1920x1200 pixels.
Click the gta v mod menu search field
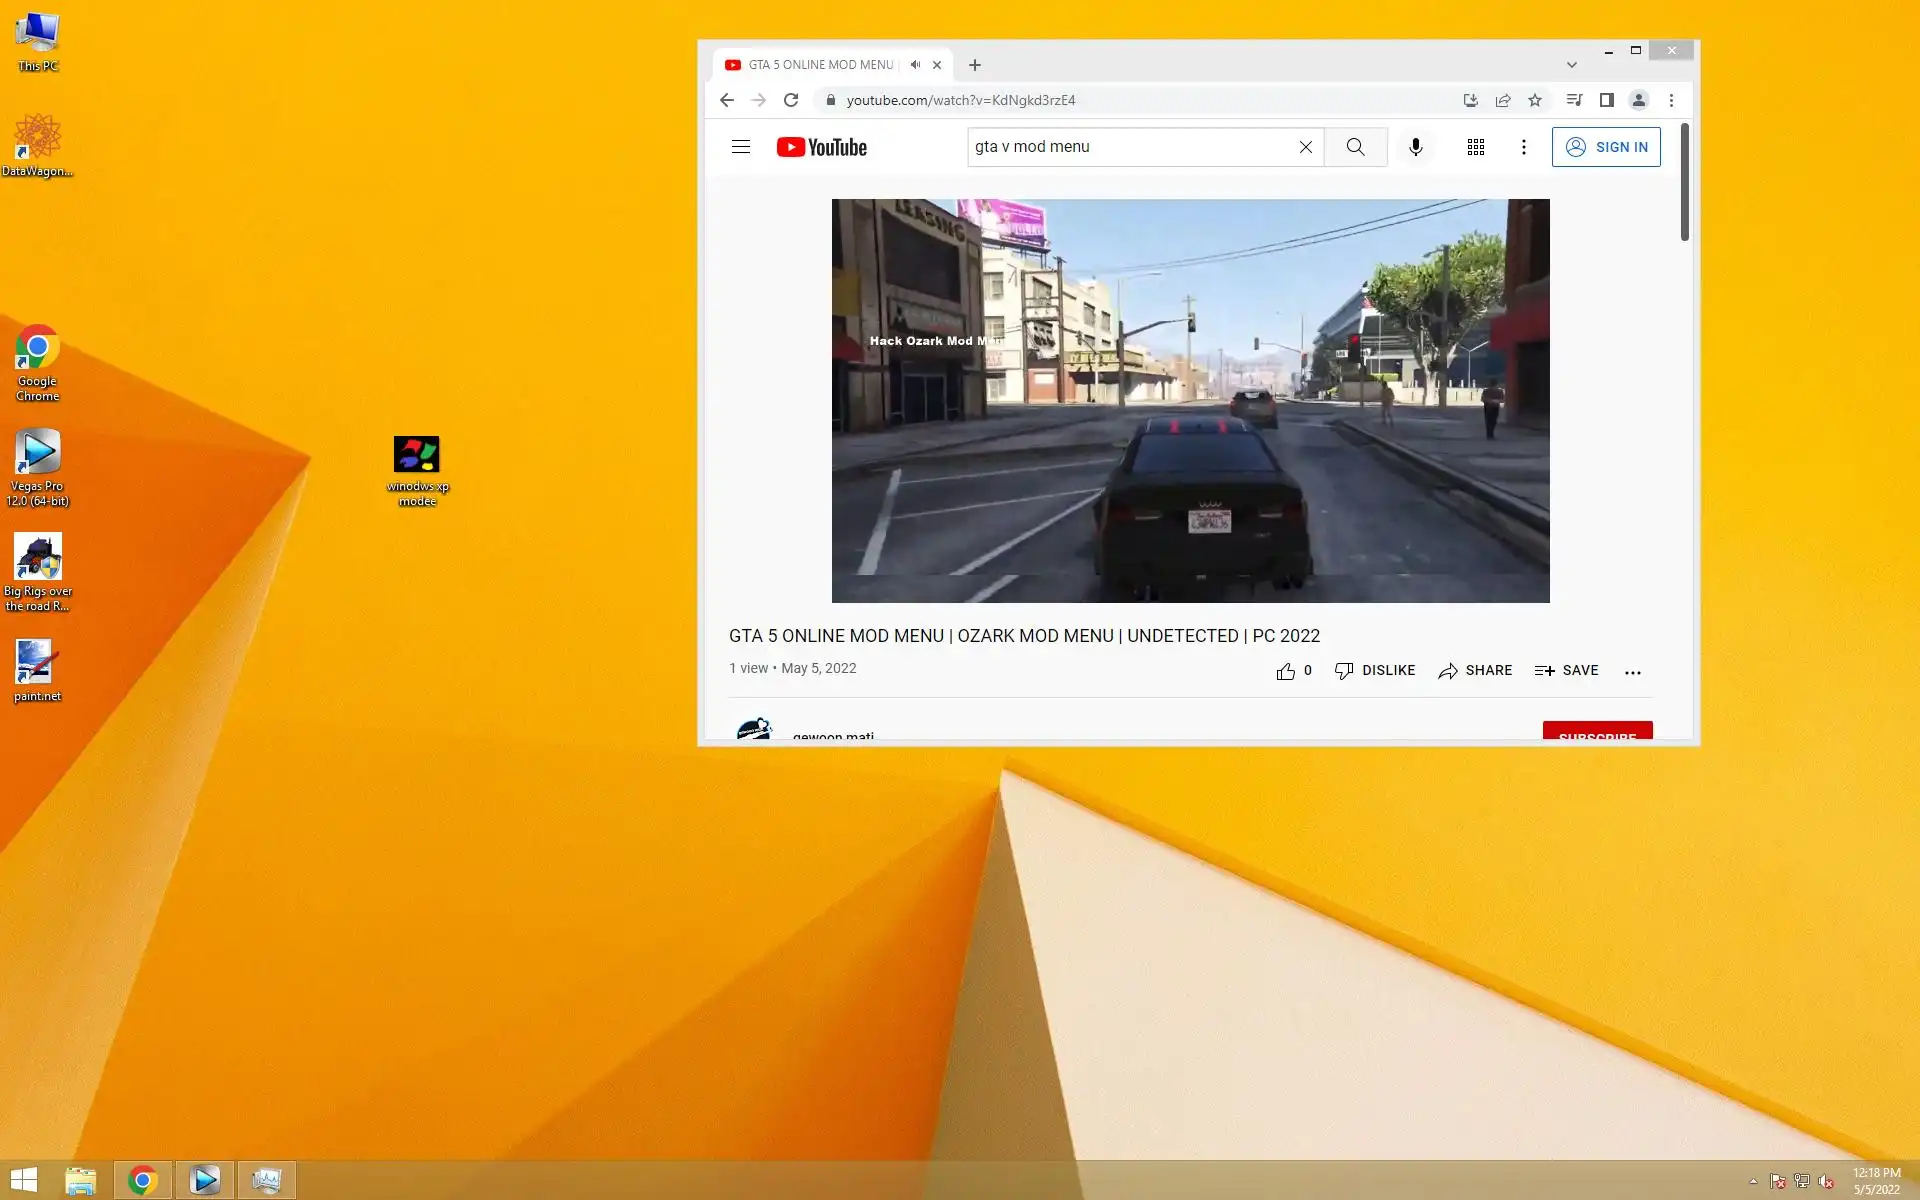coord(1130,147)
